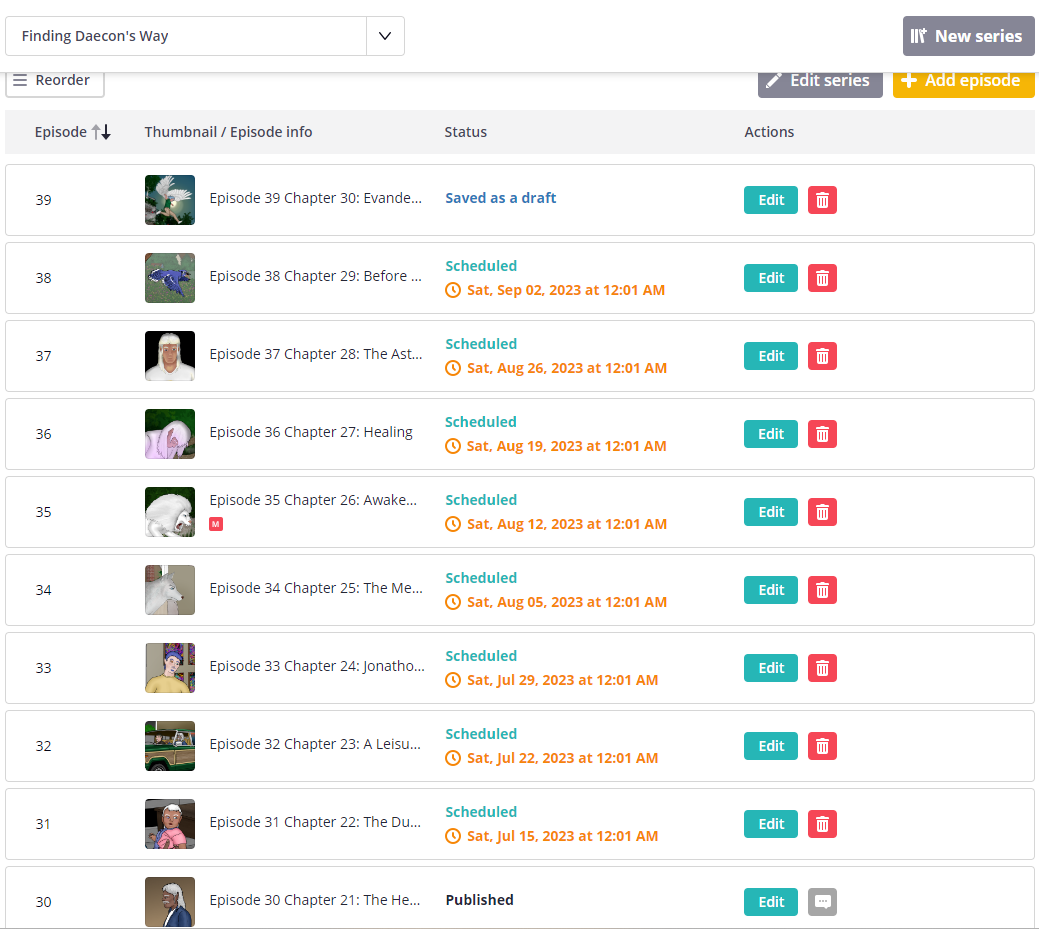The width and height of the screenshot is (1039, 929).
Task: Click the Edit series button
Action: [x=820, y=81]
